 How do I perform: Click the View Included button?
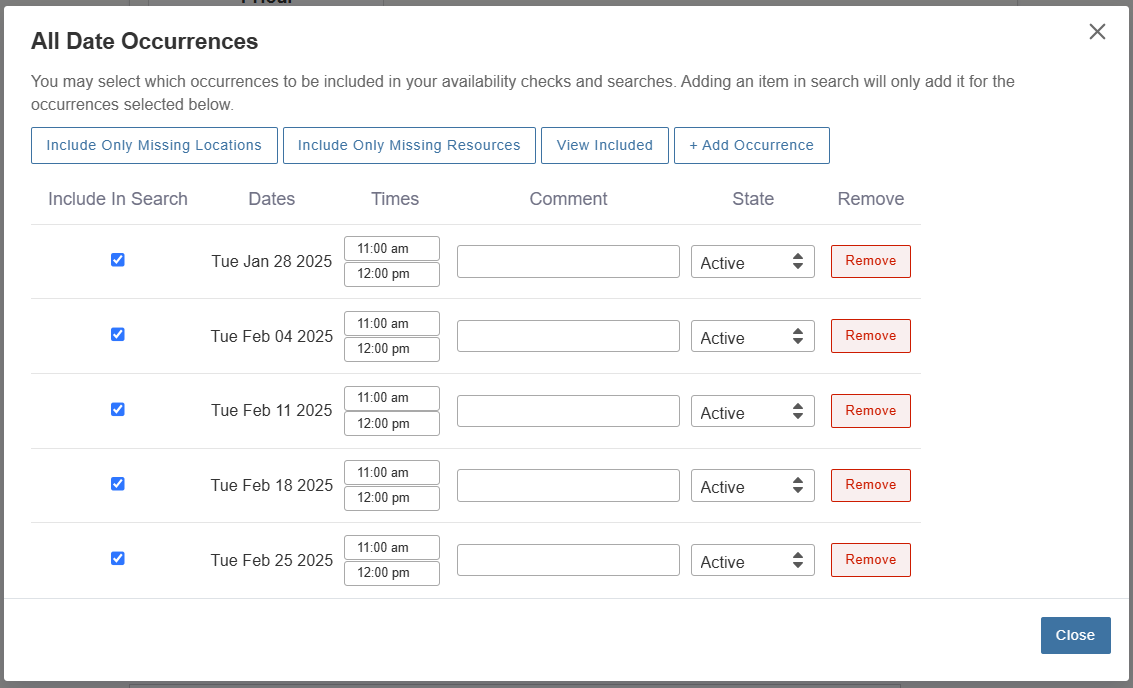[604, 145]
